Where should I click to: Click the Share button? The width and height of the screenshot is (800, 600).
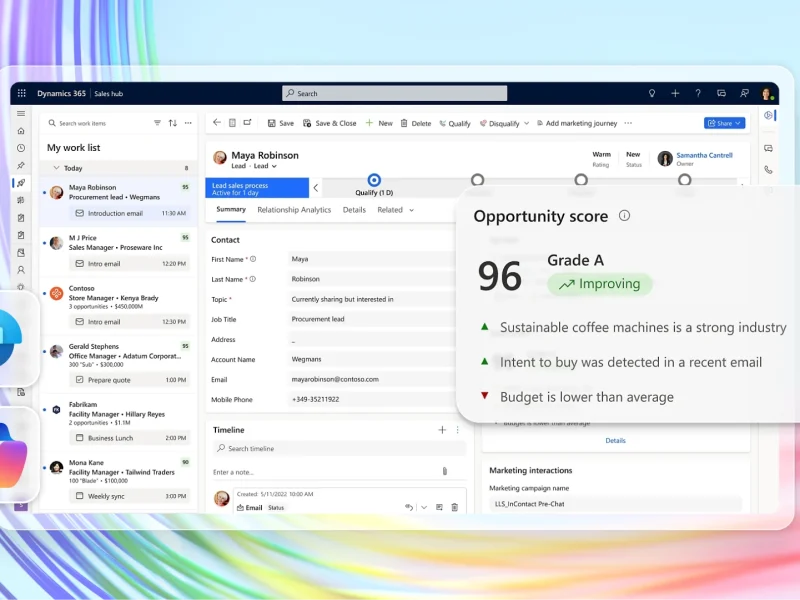pos(724,123)
